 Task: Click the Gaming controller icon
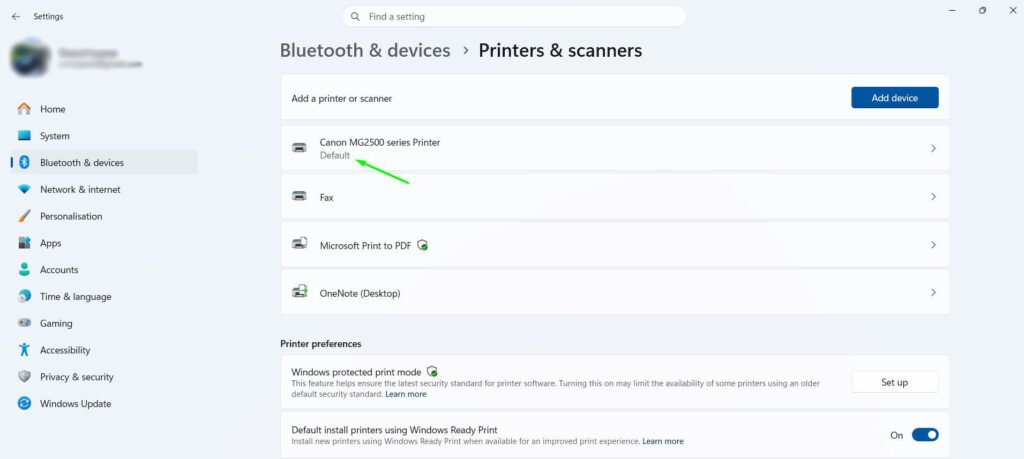24,323
